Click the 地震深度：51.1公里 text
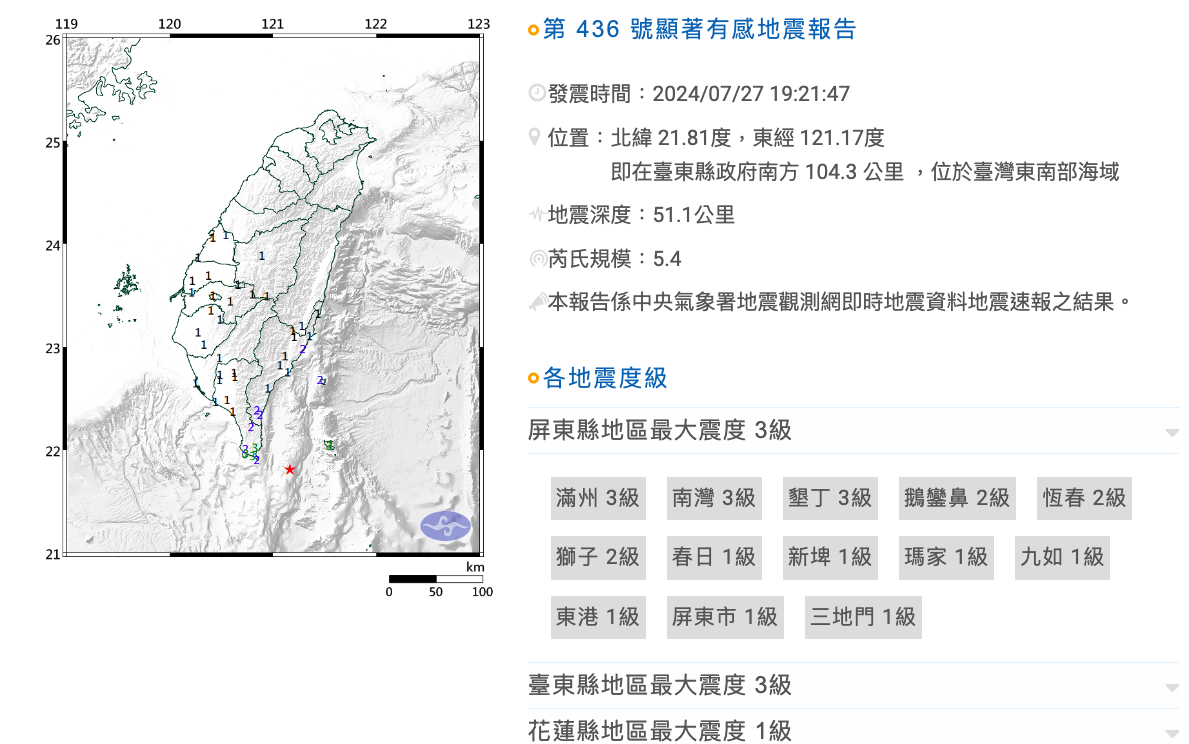 coord(642,215)
